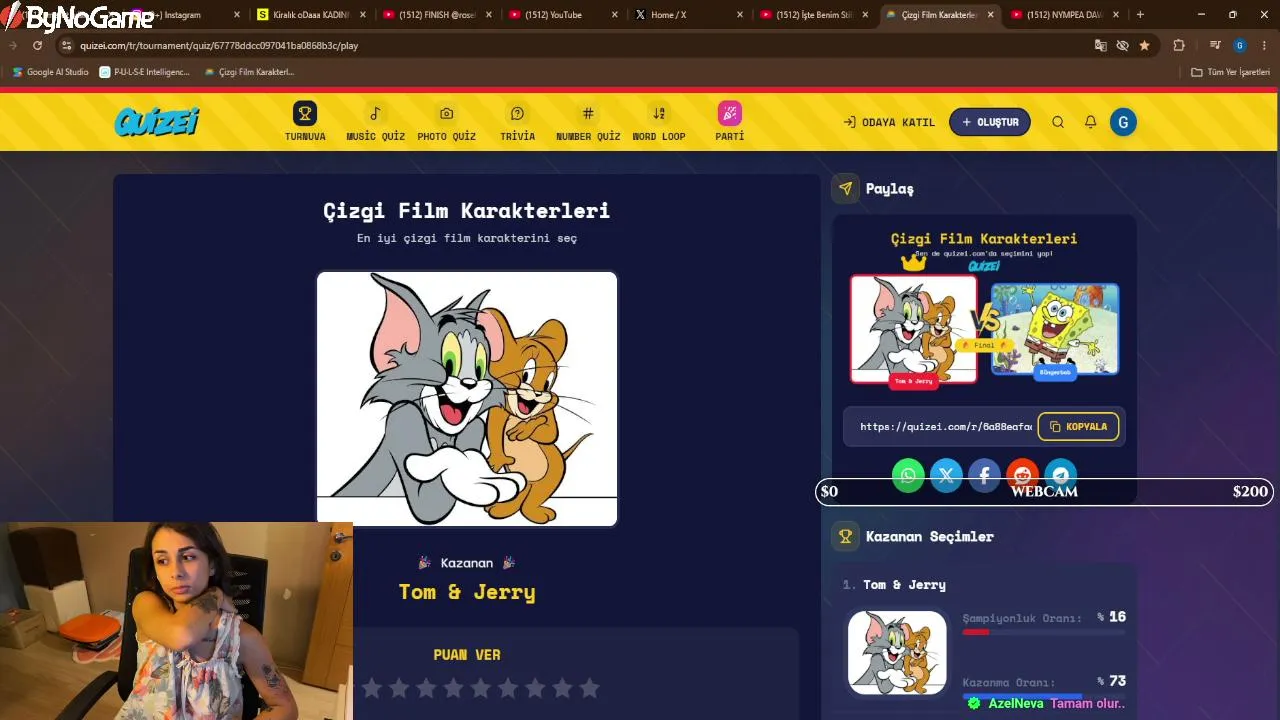Screen dimensions: 1280x720
Task: Go to the Trivia section
Action: point(517,122)
